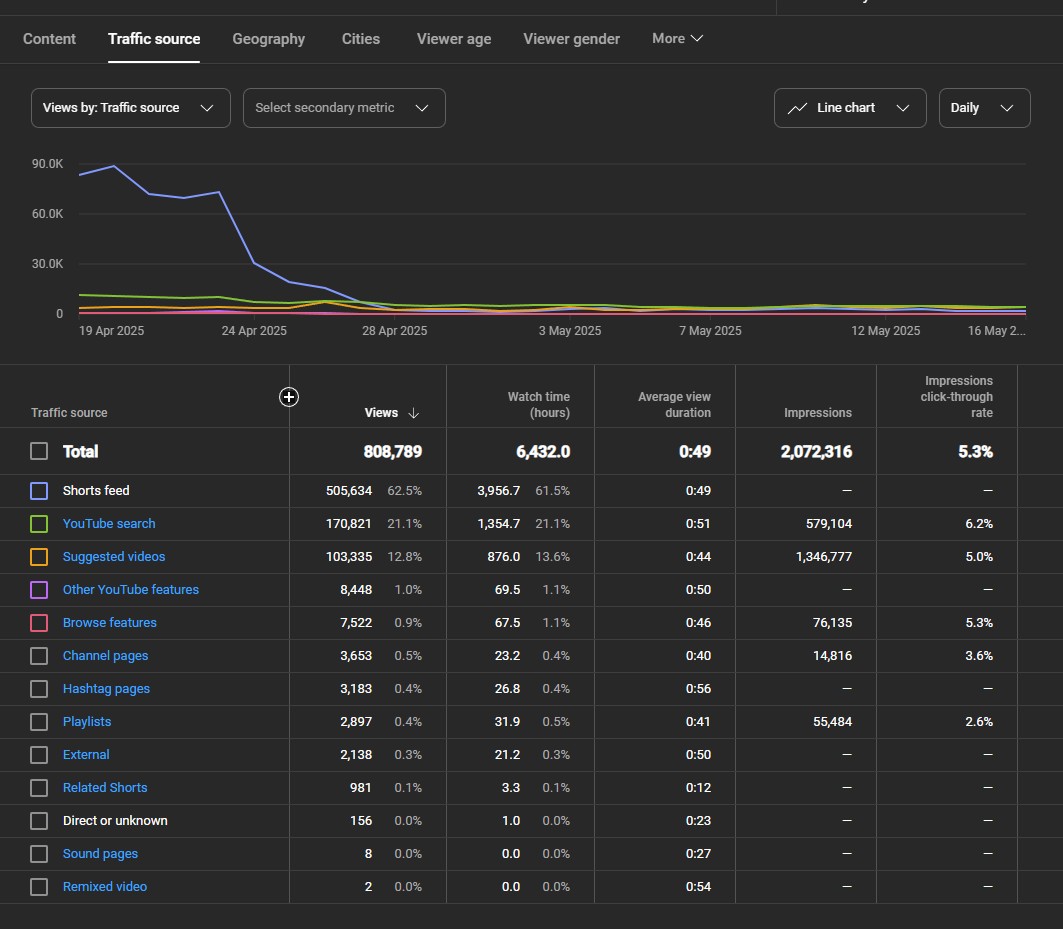1063x929 pixels.
Task: Open the Hashtag pages link
Action: [106, 689]
